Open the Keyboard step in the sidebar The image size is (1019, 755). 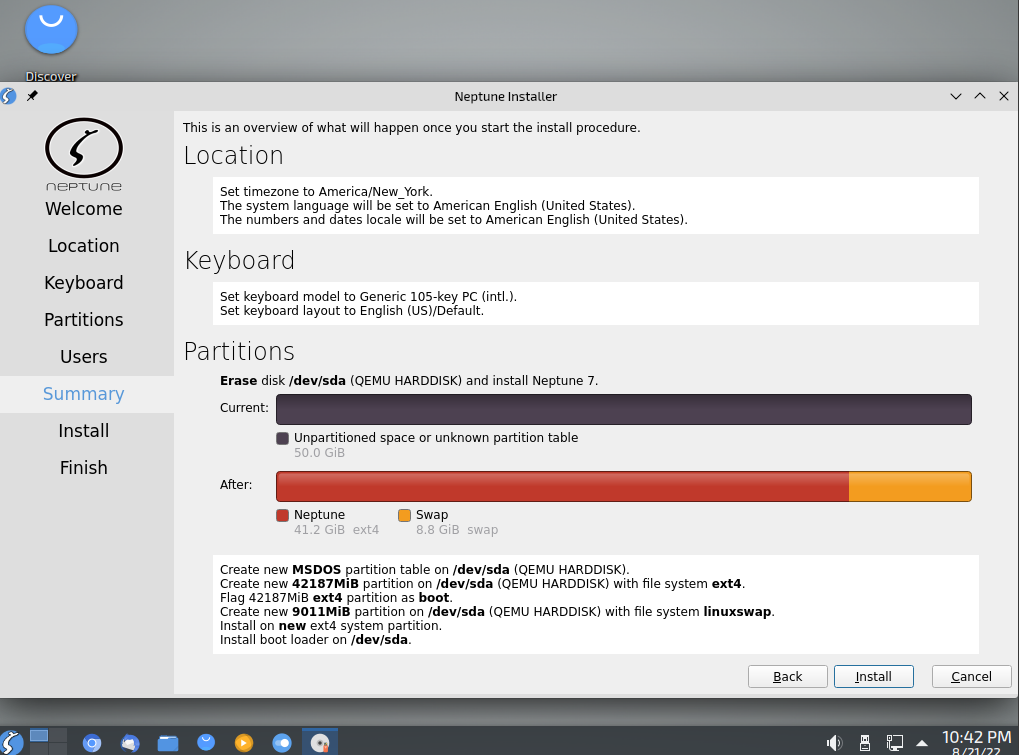pos(83,282)
